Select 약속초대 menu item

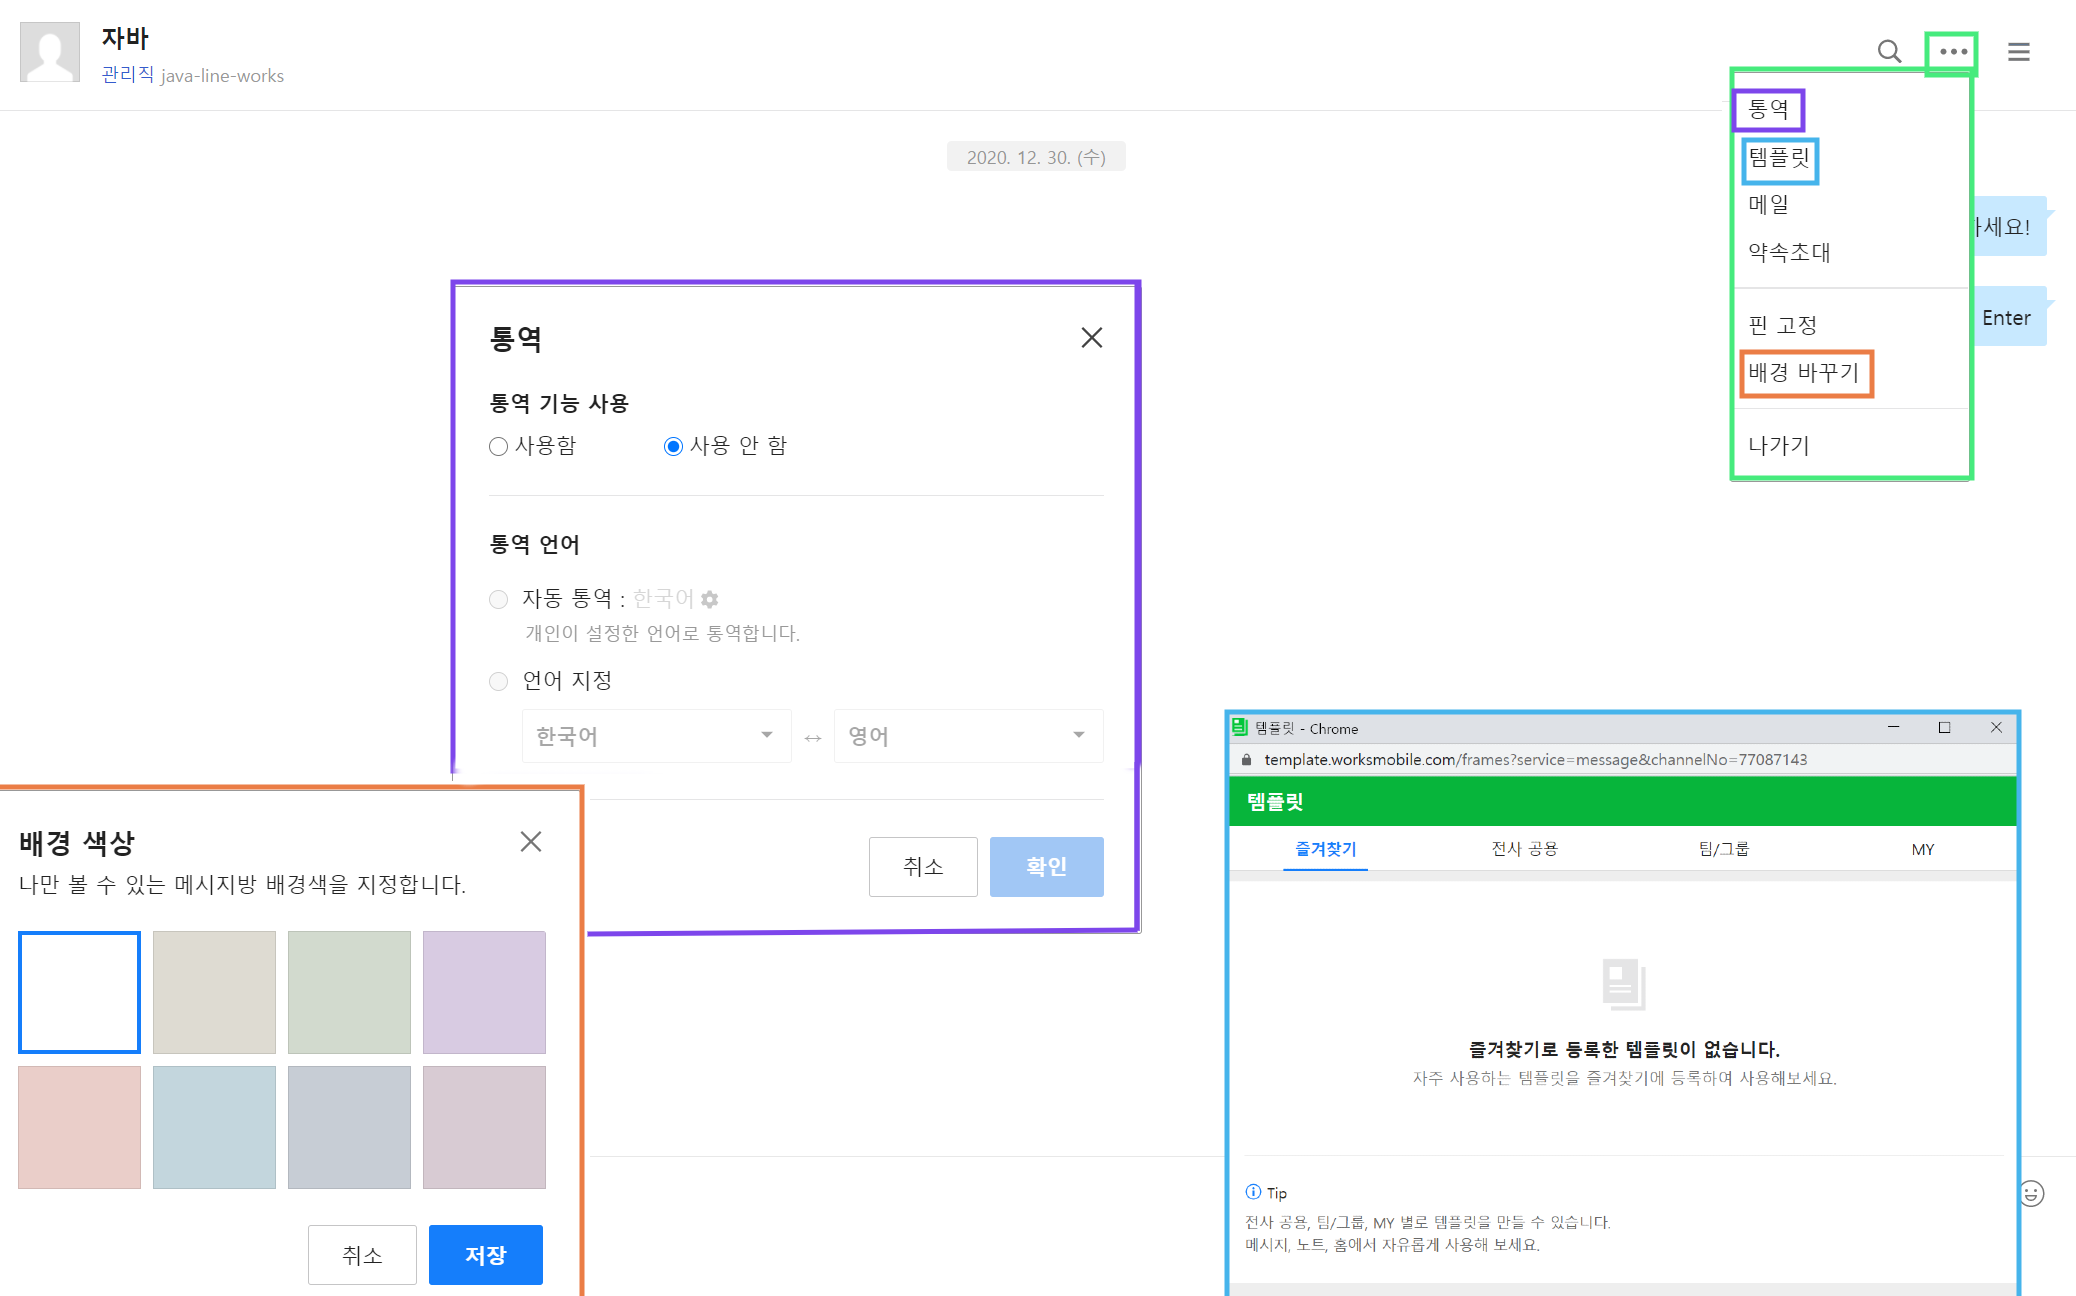click(x=1789, y=252)
